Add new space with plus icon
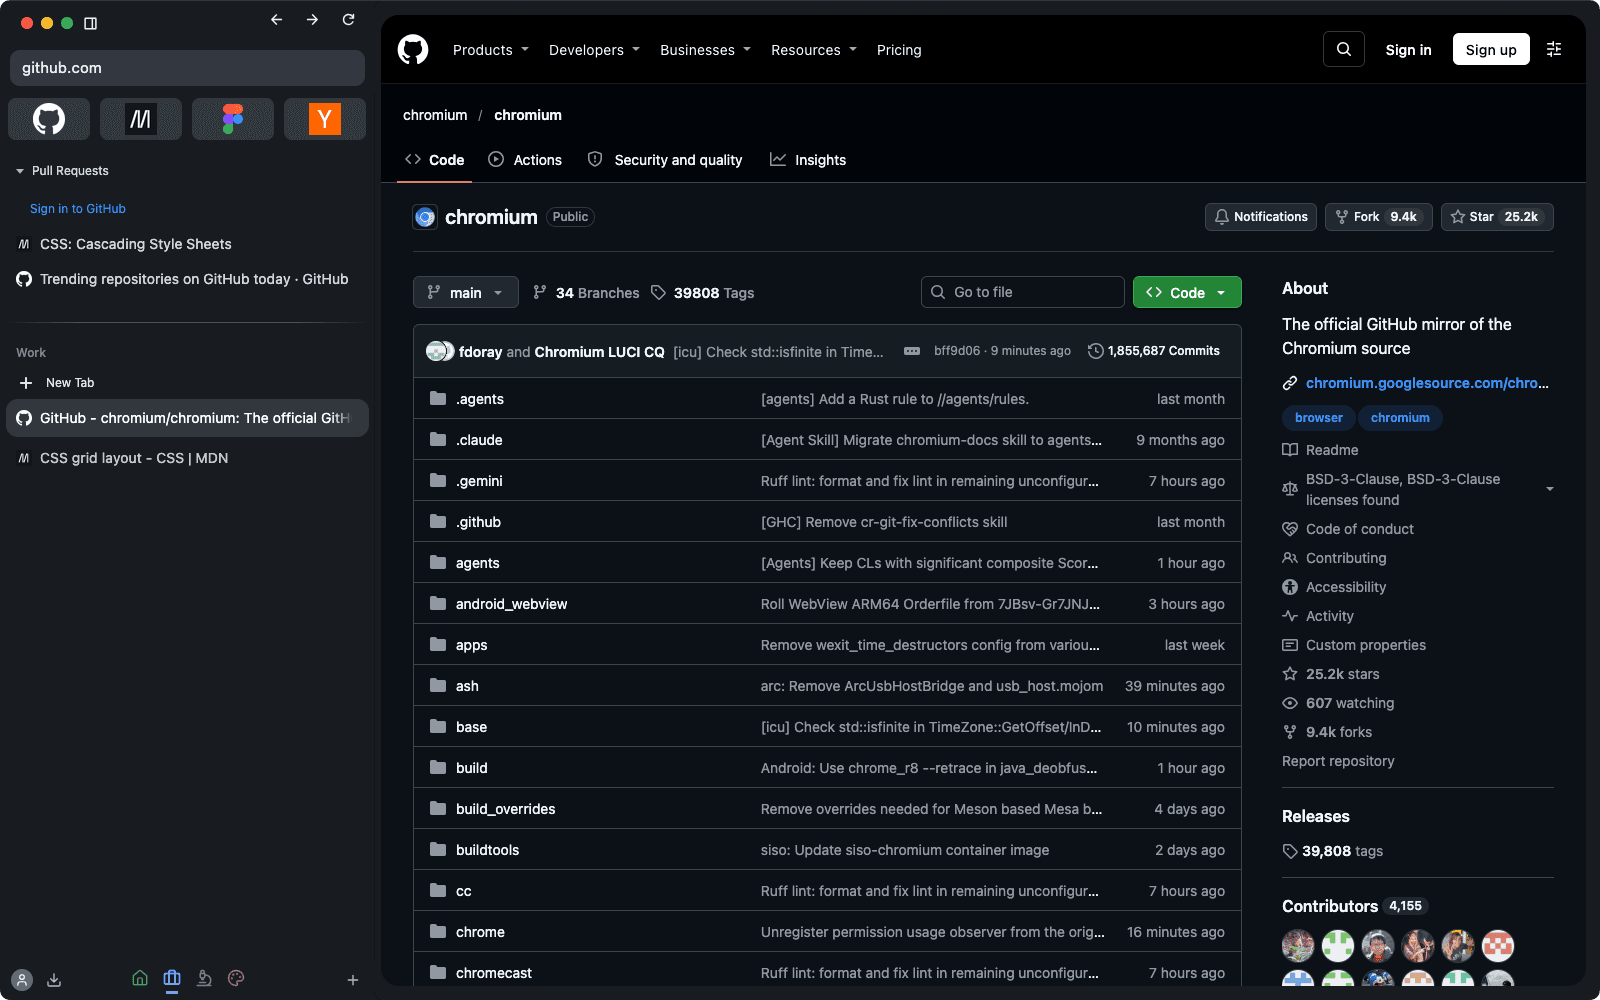1600x1000 pixels. [353, 980]
